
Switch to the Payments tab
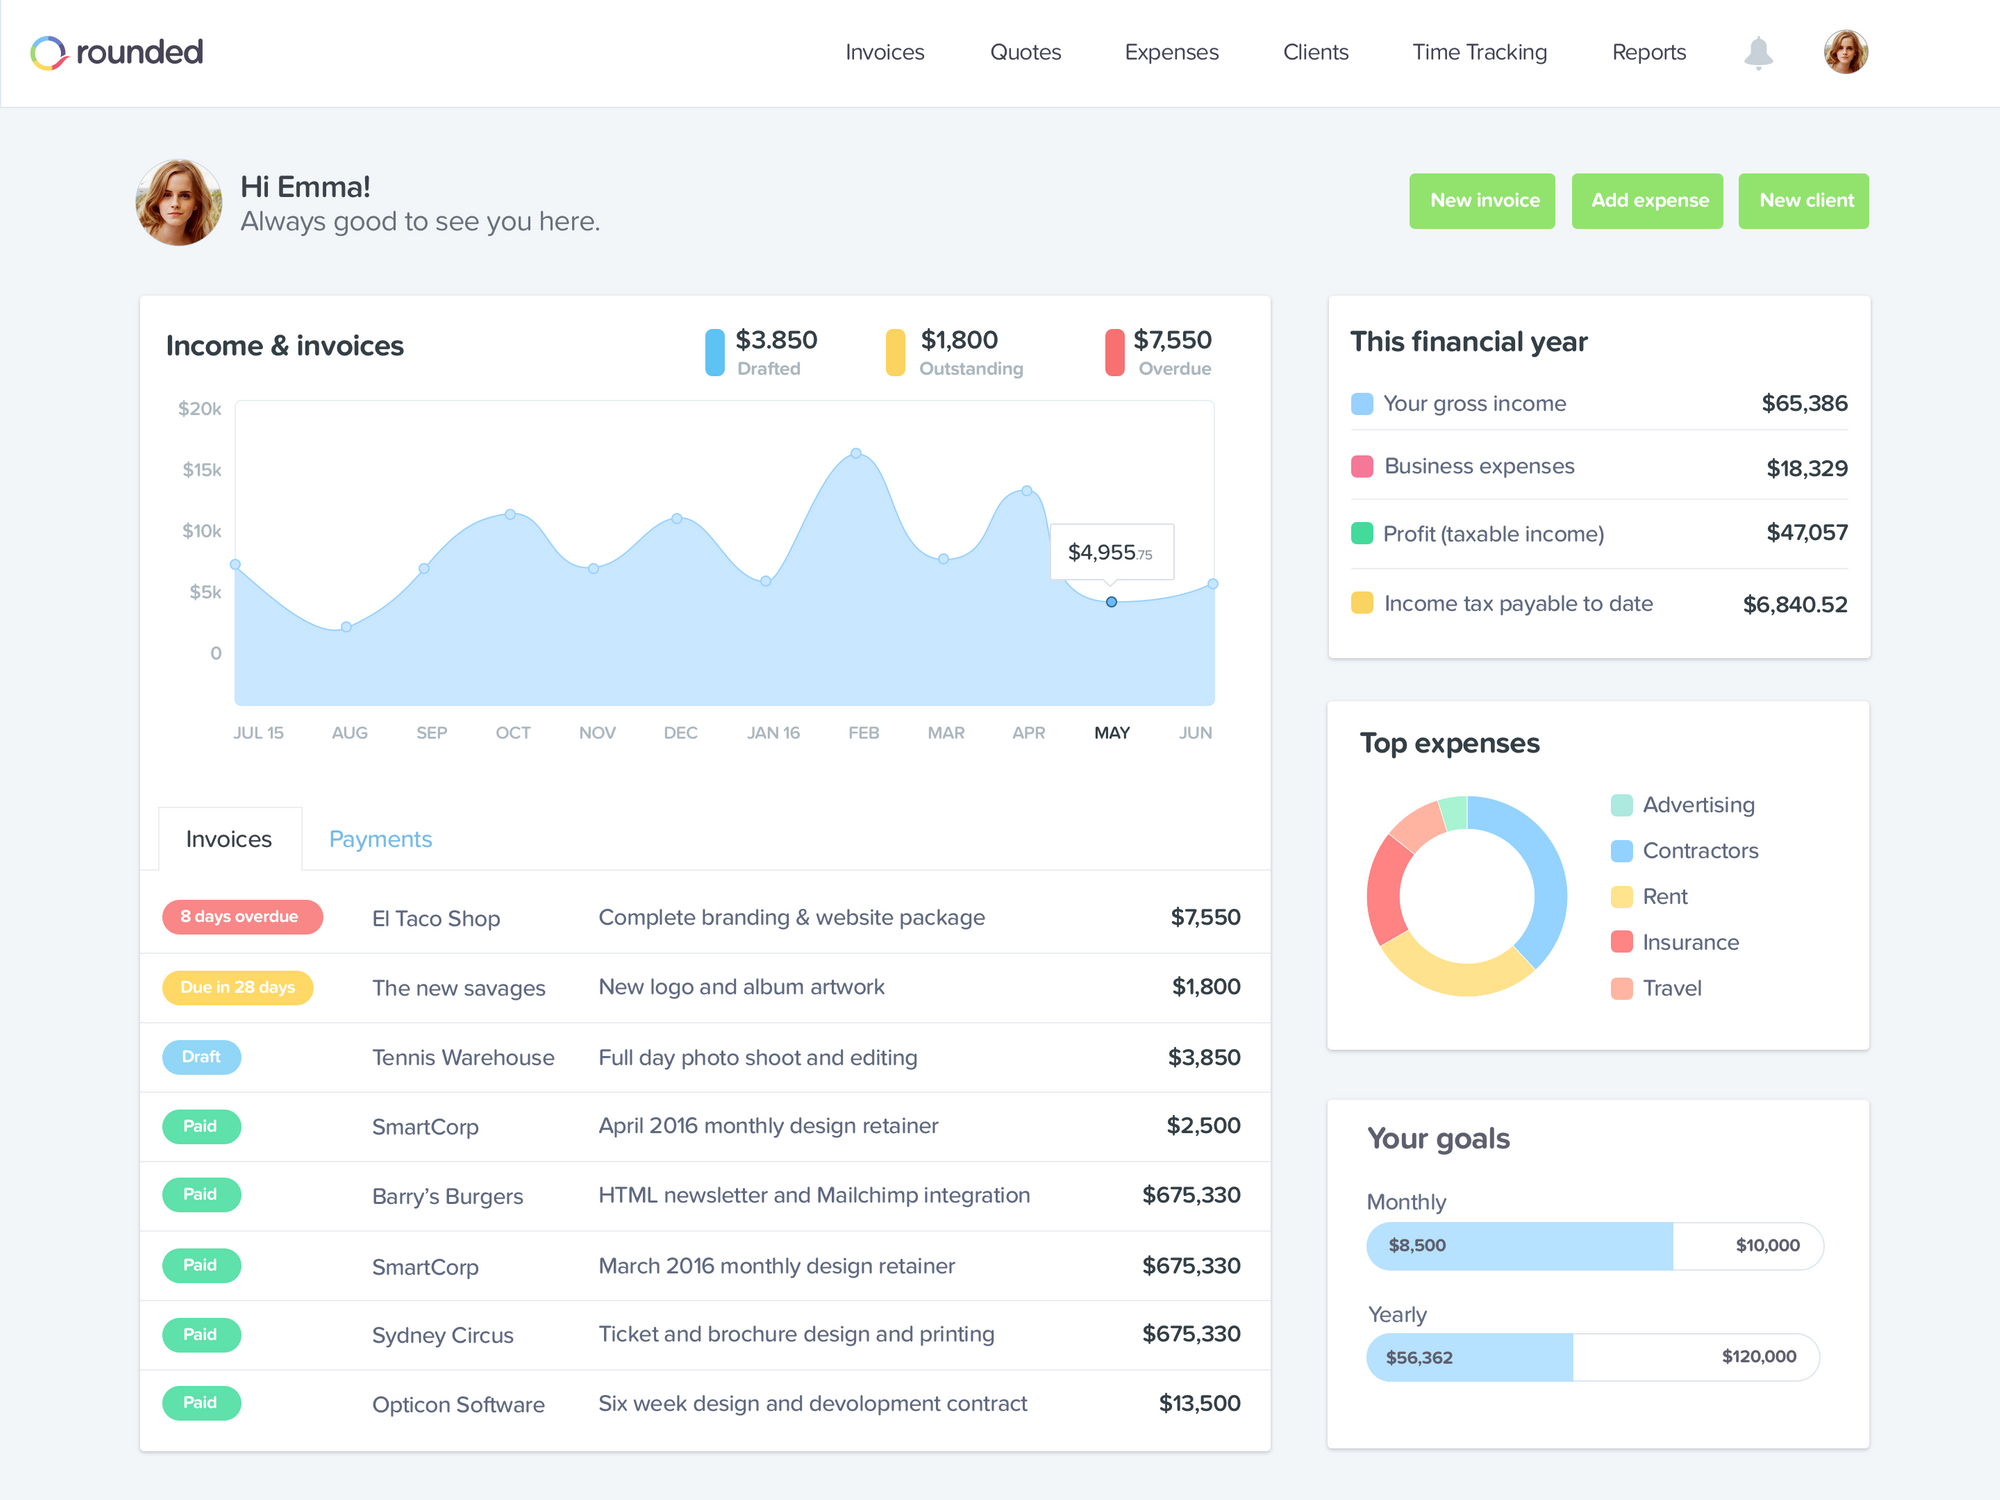pos(380,839)
